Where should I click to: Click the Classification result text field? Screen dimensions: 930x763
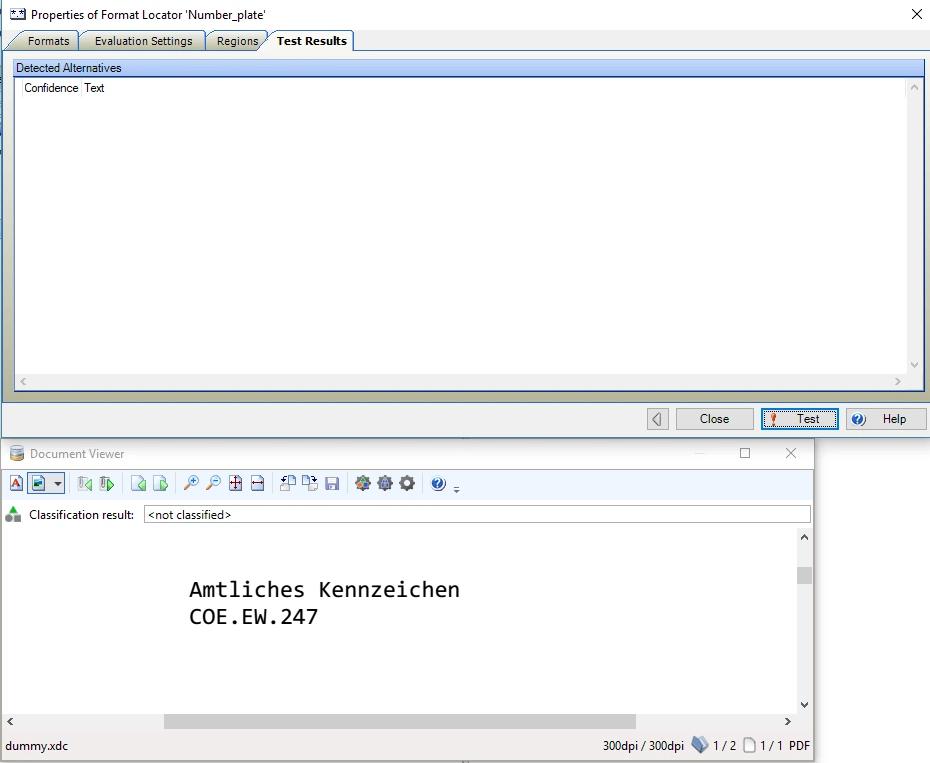[476, 514]
